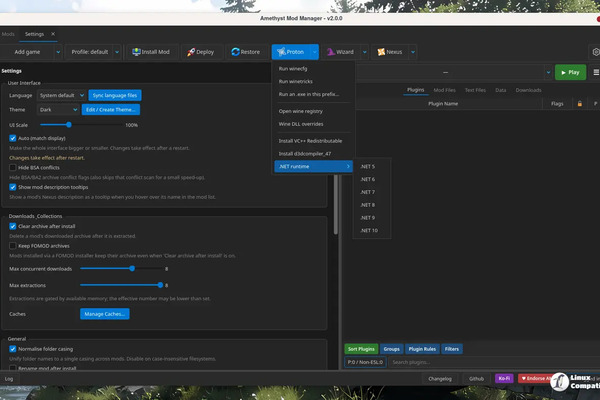Click the green Play button
This screenshot has width=600, height=400.
(570, 72)
